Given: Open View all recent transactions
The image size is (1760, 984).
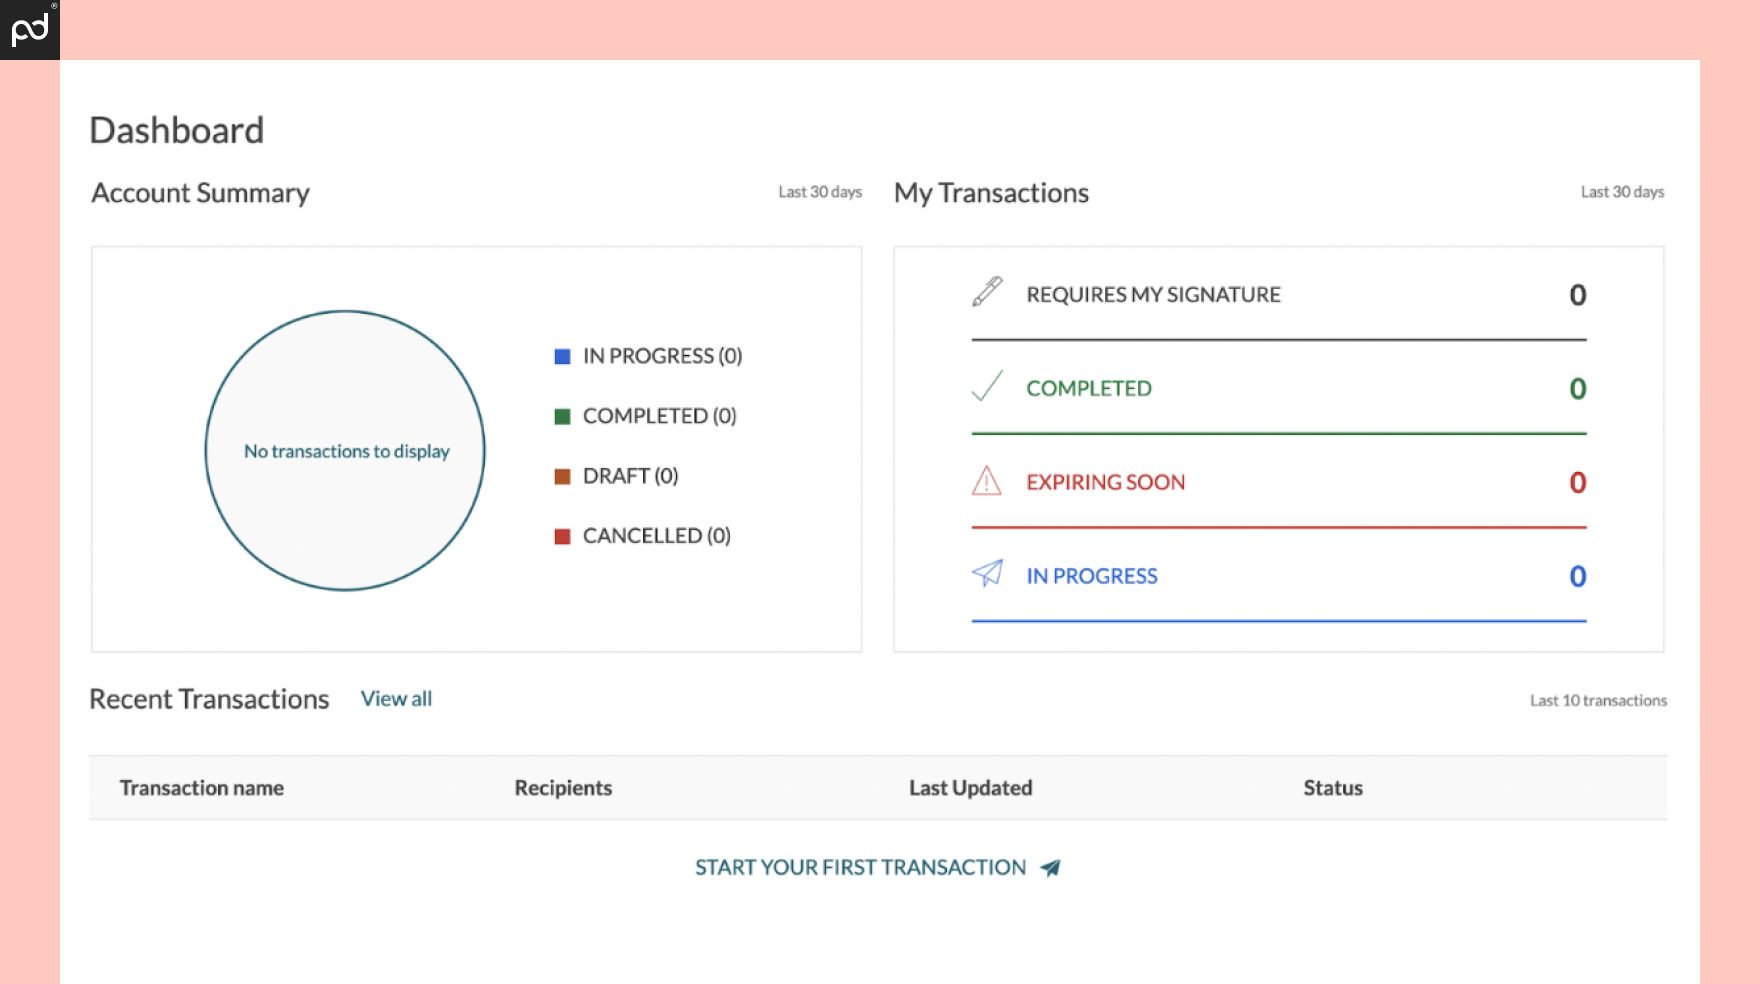Looking at the screenshot, I should point(396,699).
